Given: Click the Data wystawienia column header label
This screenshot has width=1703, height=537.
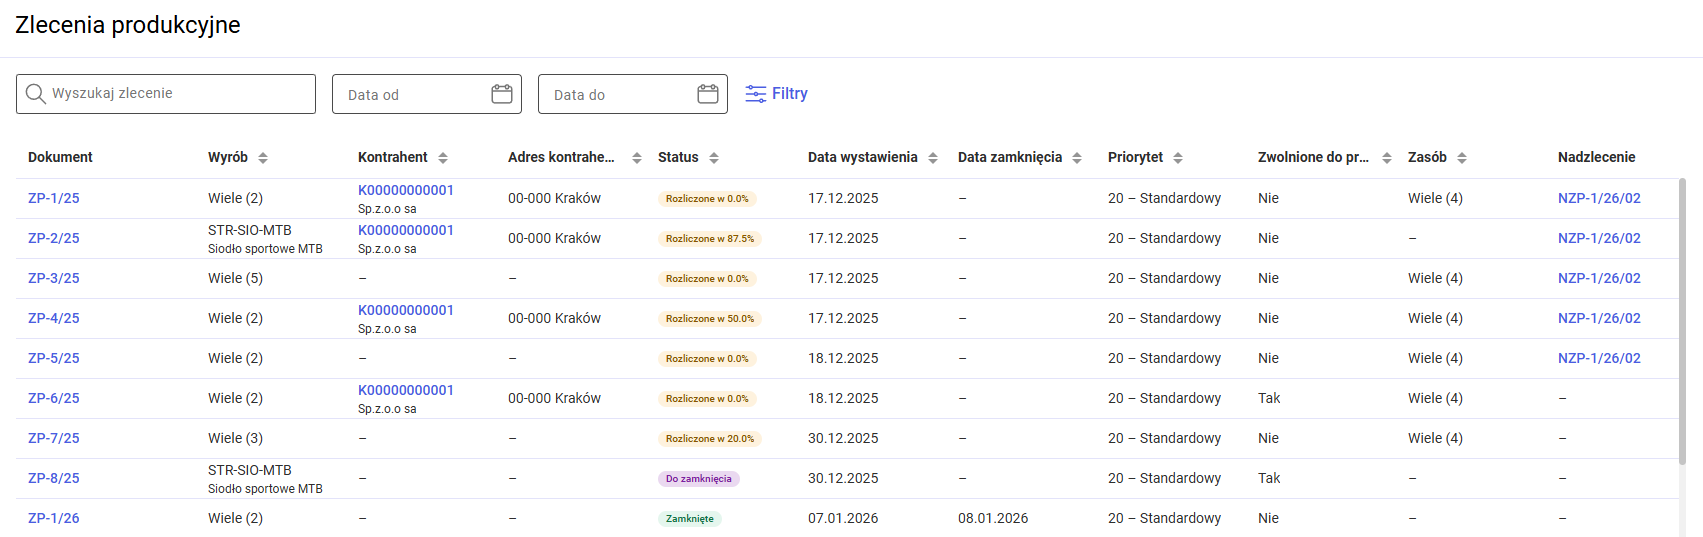Looking at the screenshot, I should [x=862, y=157].
